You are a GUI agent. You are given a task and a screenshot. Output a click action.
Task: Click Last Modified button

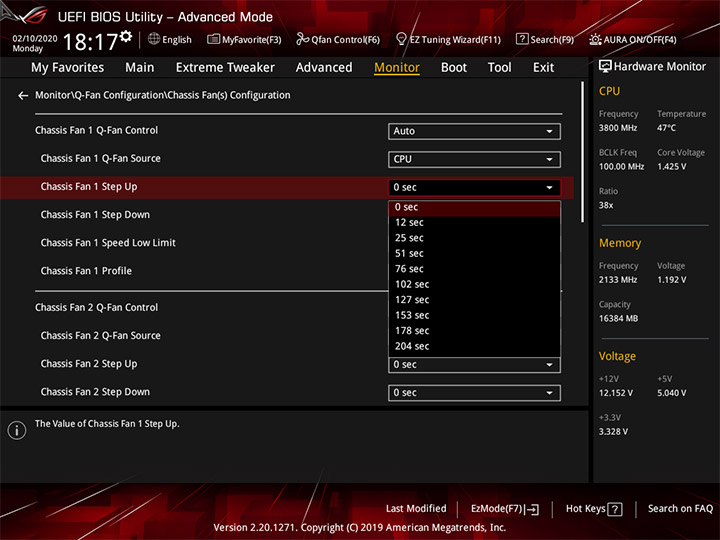(416, 509)
